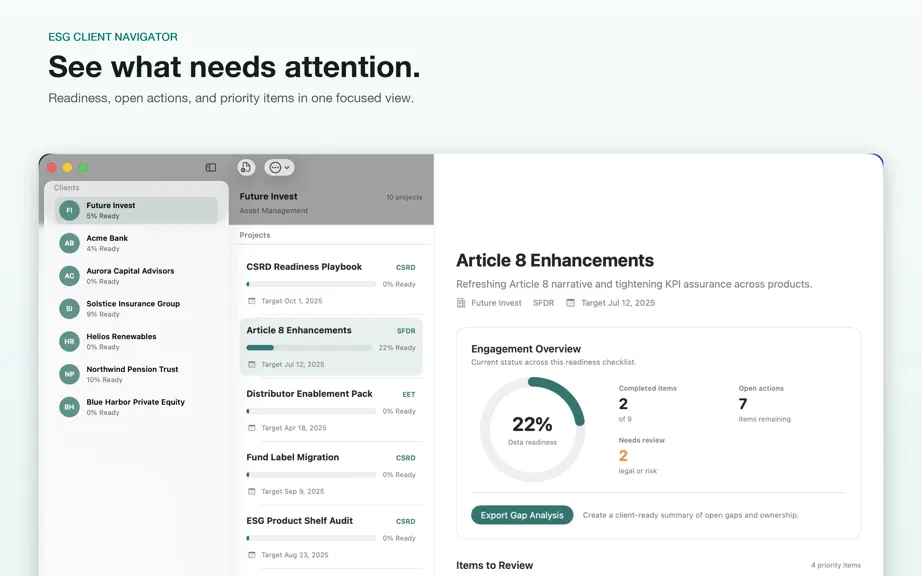Viewport: 922px width, 576px height.
Task: Click calendar icon beside Target Sep 9, 2025
Action: click(252, 491)
